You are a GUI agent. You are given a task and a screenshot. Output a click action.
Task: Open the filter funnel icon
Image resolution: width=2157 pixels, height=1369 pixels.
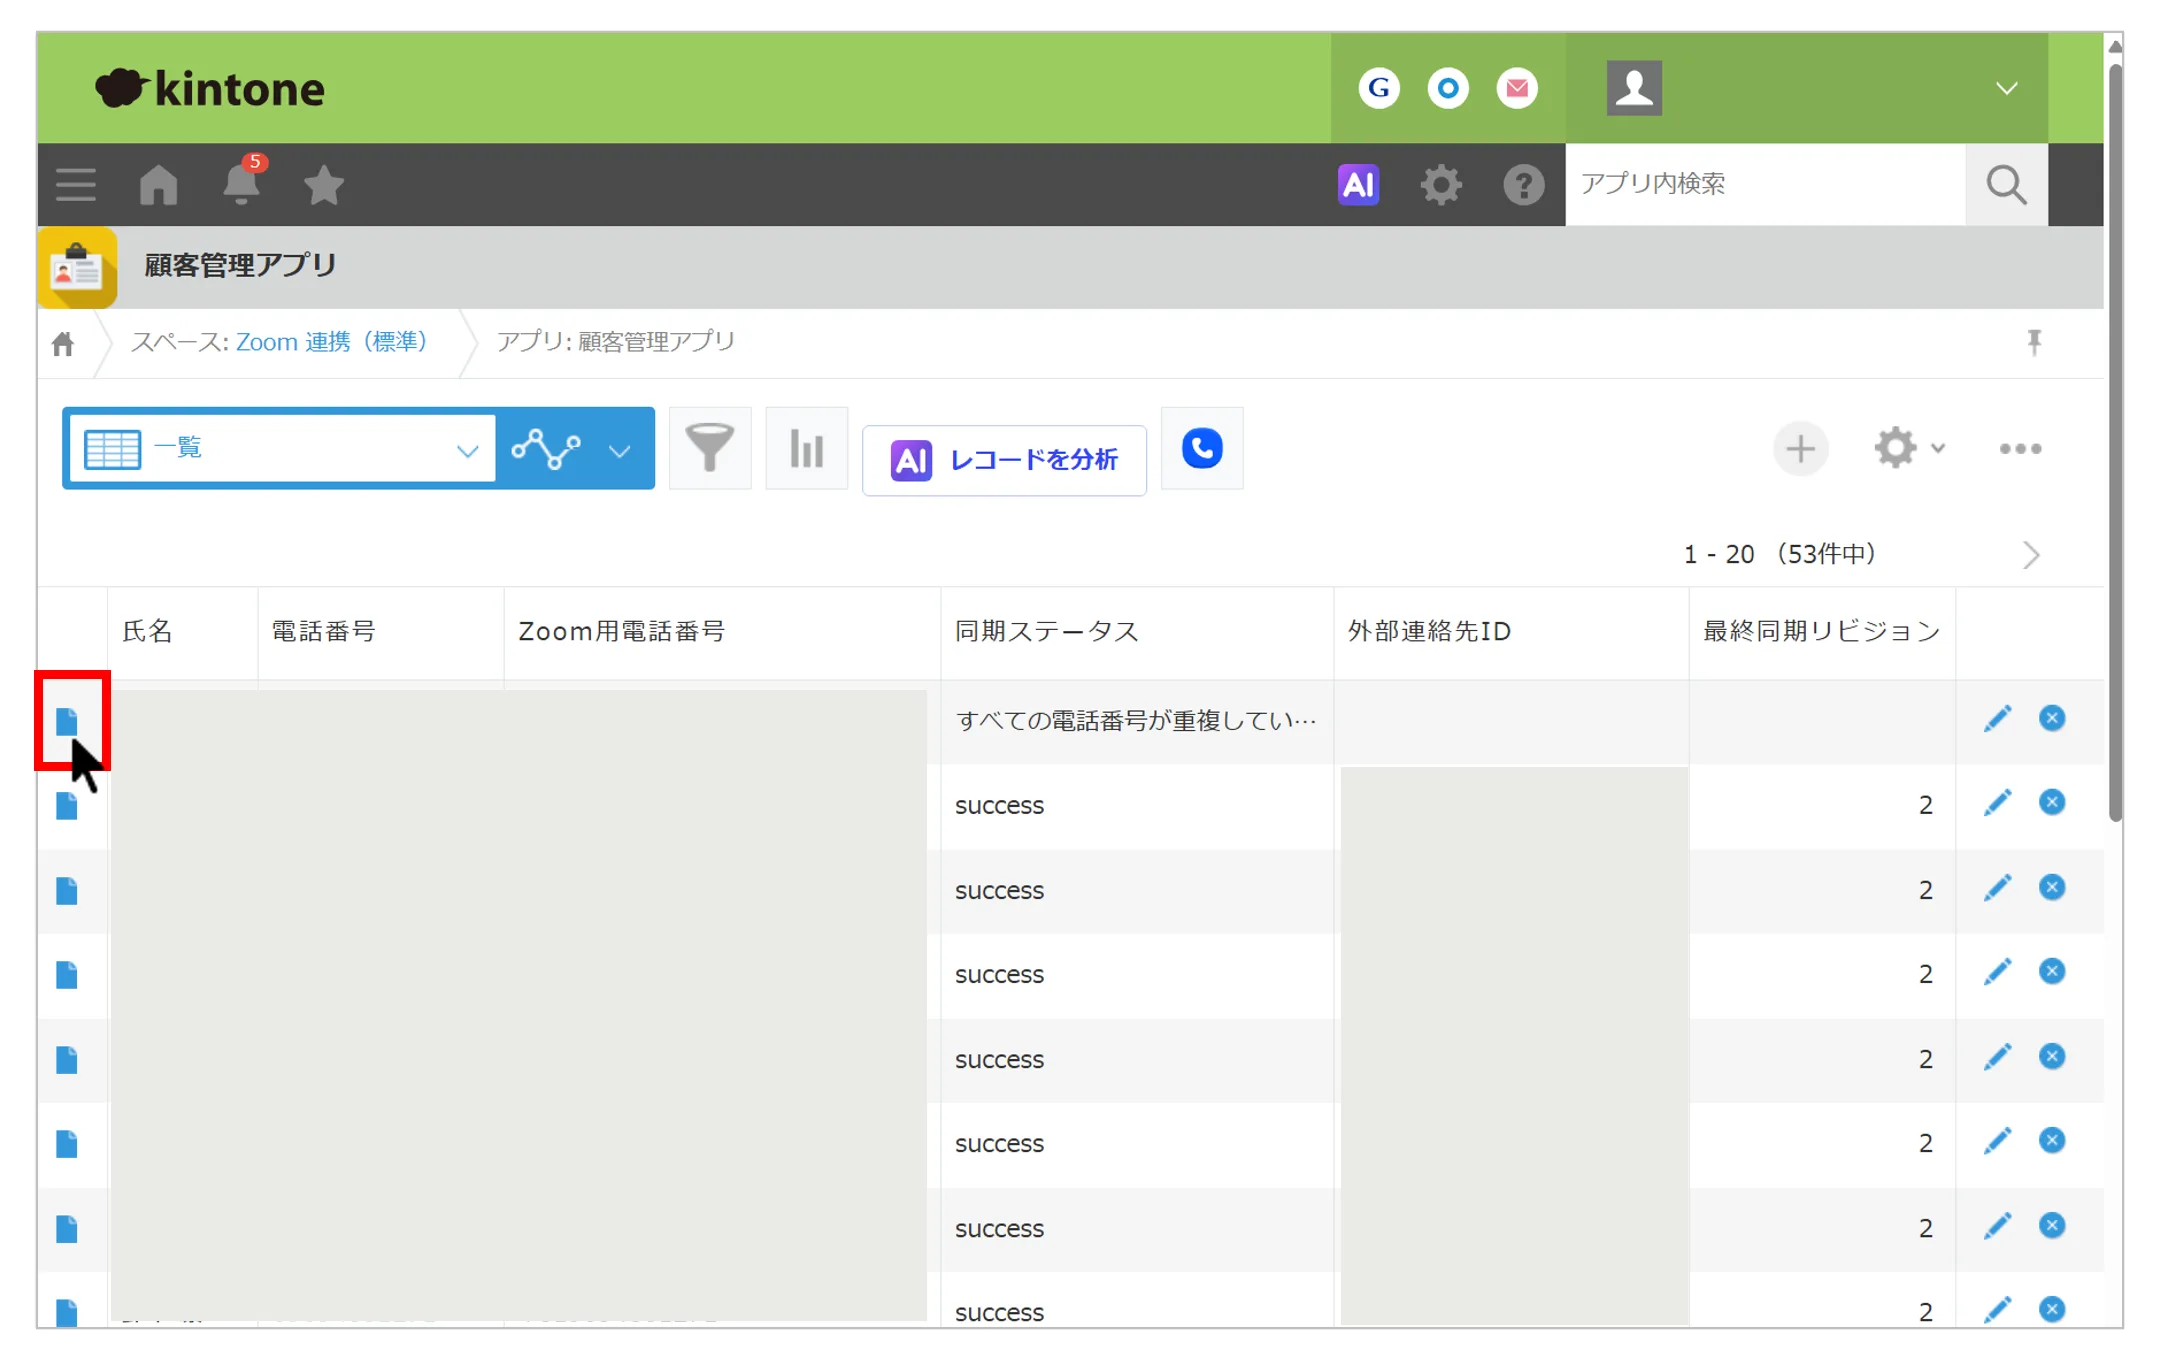coord(709,447)
